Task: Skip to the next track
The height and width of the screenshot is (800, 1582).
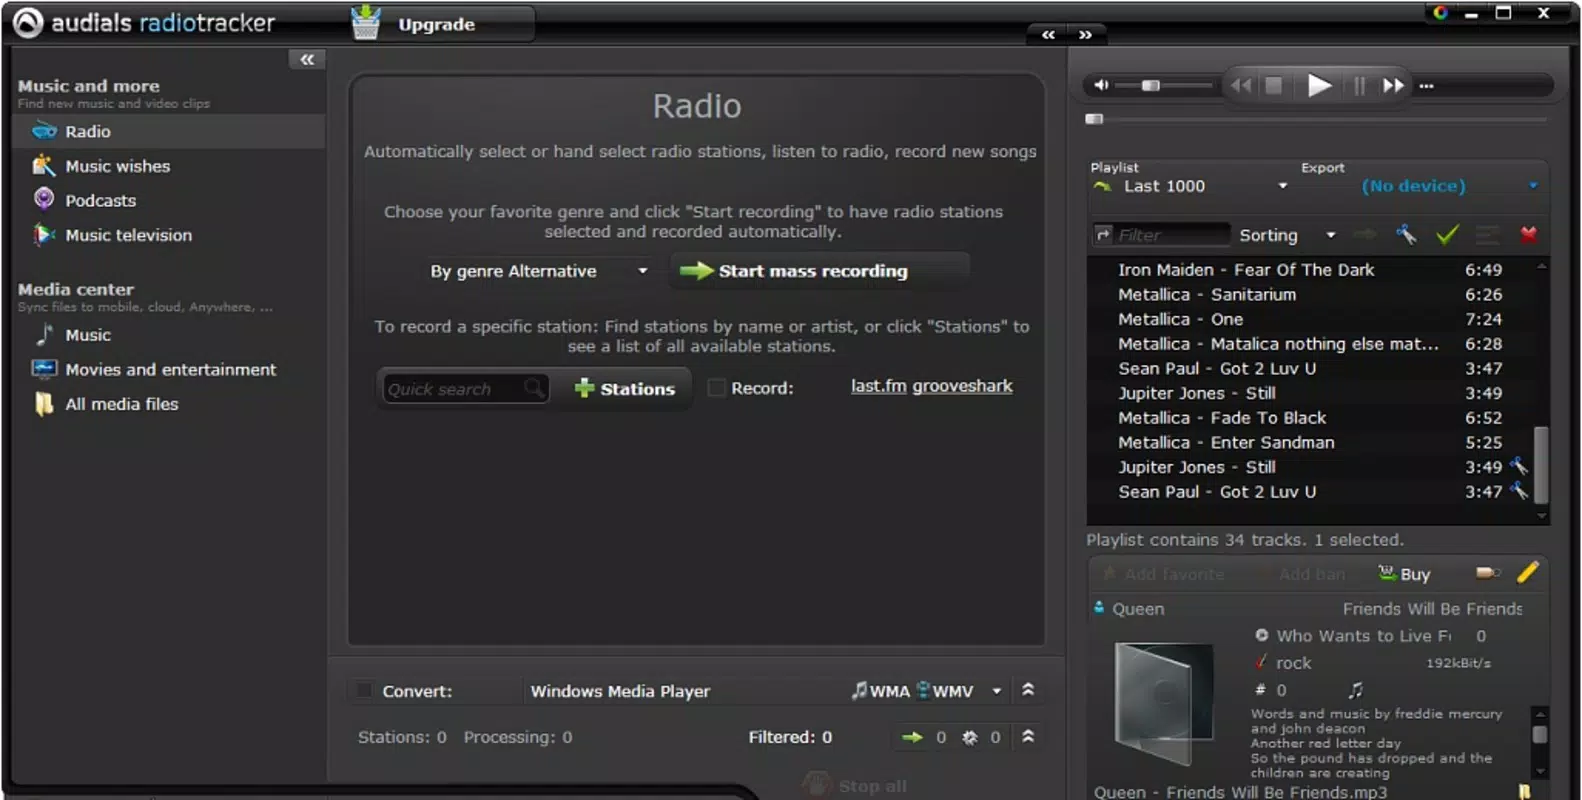Action: click(x=1393, y=85)
